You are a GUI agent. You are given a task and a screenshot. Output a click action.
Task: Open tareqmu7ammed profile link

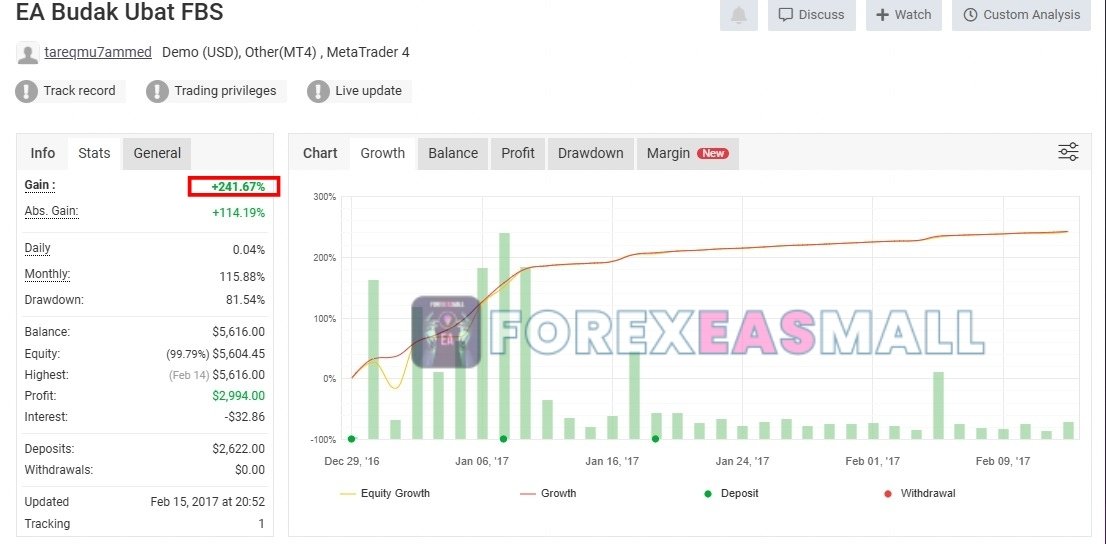[x=97, y=52]
